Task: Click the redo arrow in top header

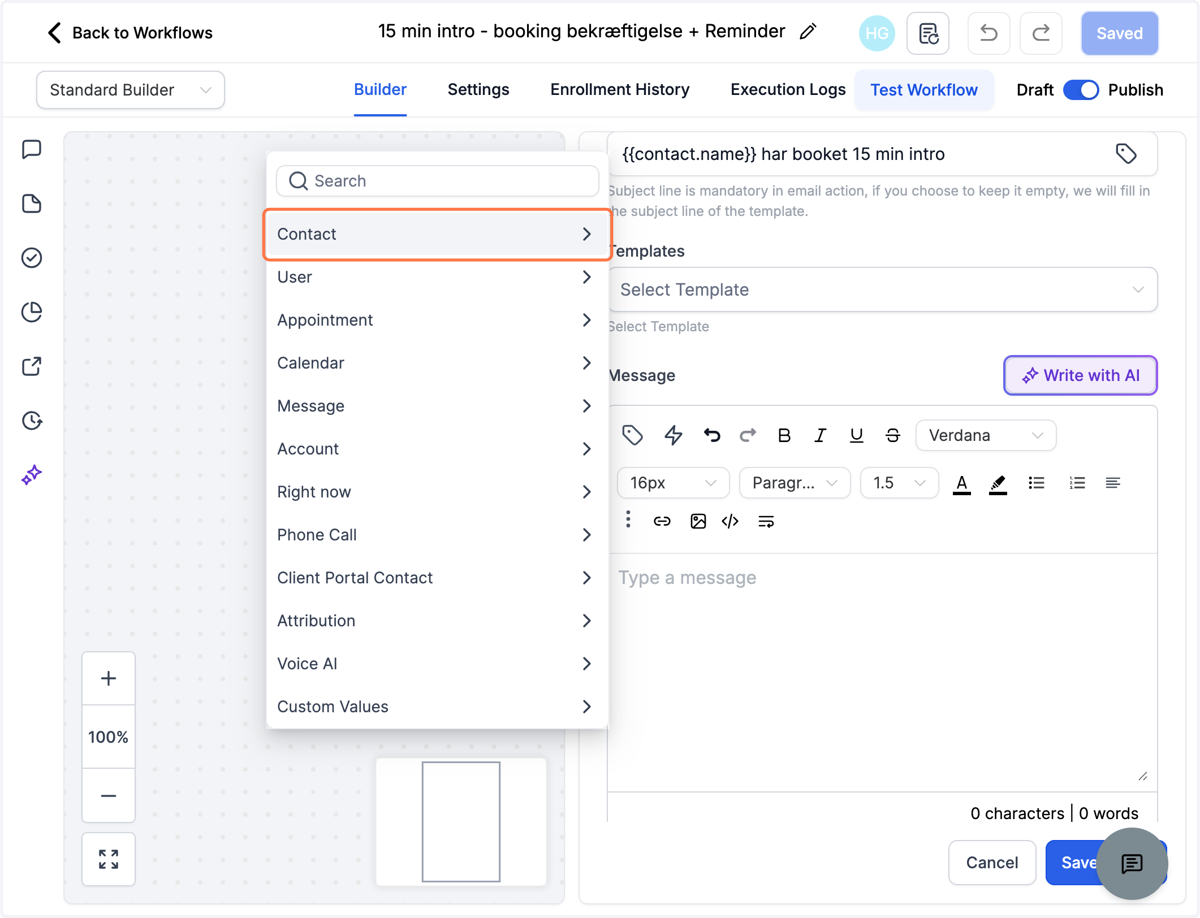Action: (1041, 33)
